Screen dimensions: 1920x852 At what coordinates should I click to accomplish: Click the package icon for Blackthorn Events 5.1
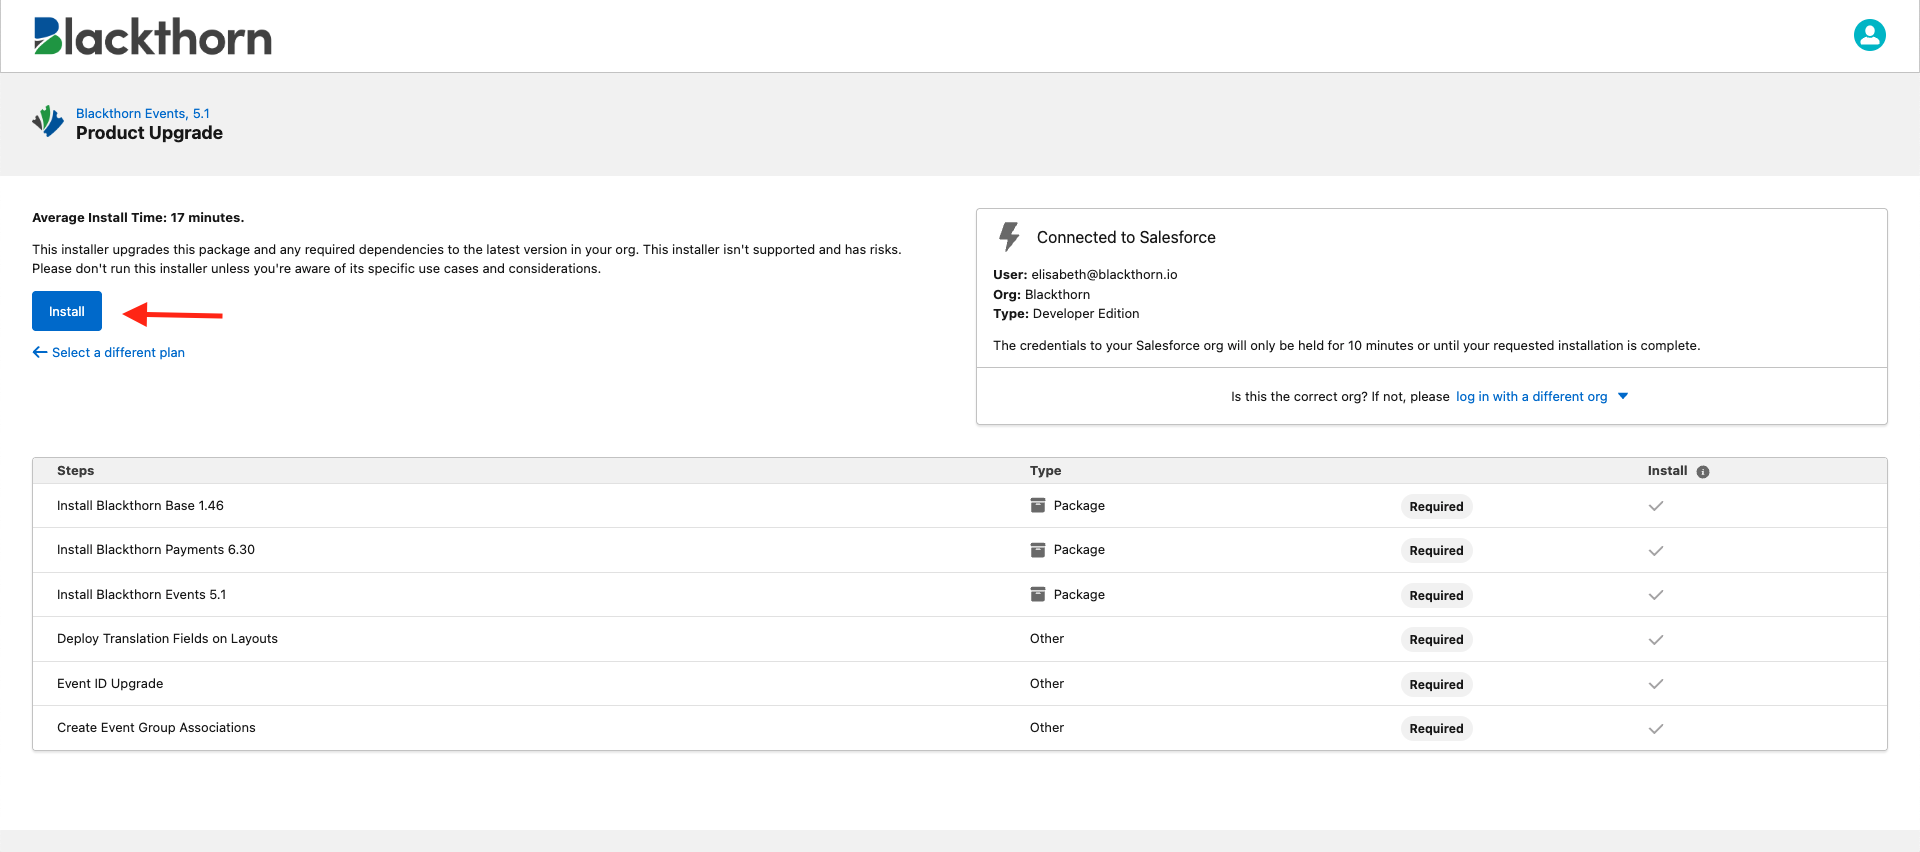(1038, 594)
